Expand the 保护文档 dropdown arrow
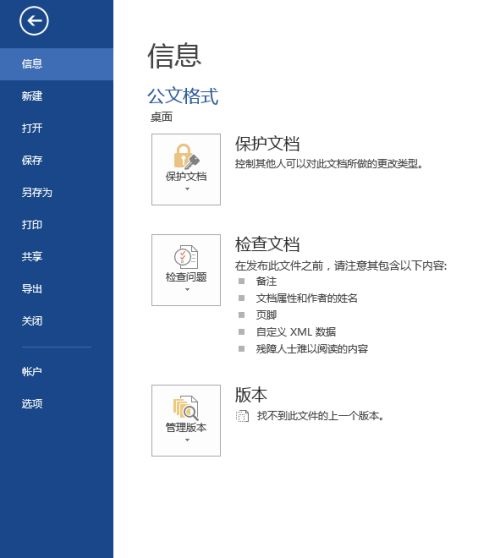This screenshot has height=558, width=500. (187, 189)
